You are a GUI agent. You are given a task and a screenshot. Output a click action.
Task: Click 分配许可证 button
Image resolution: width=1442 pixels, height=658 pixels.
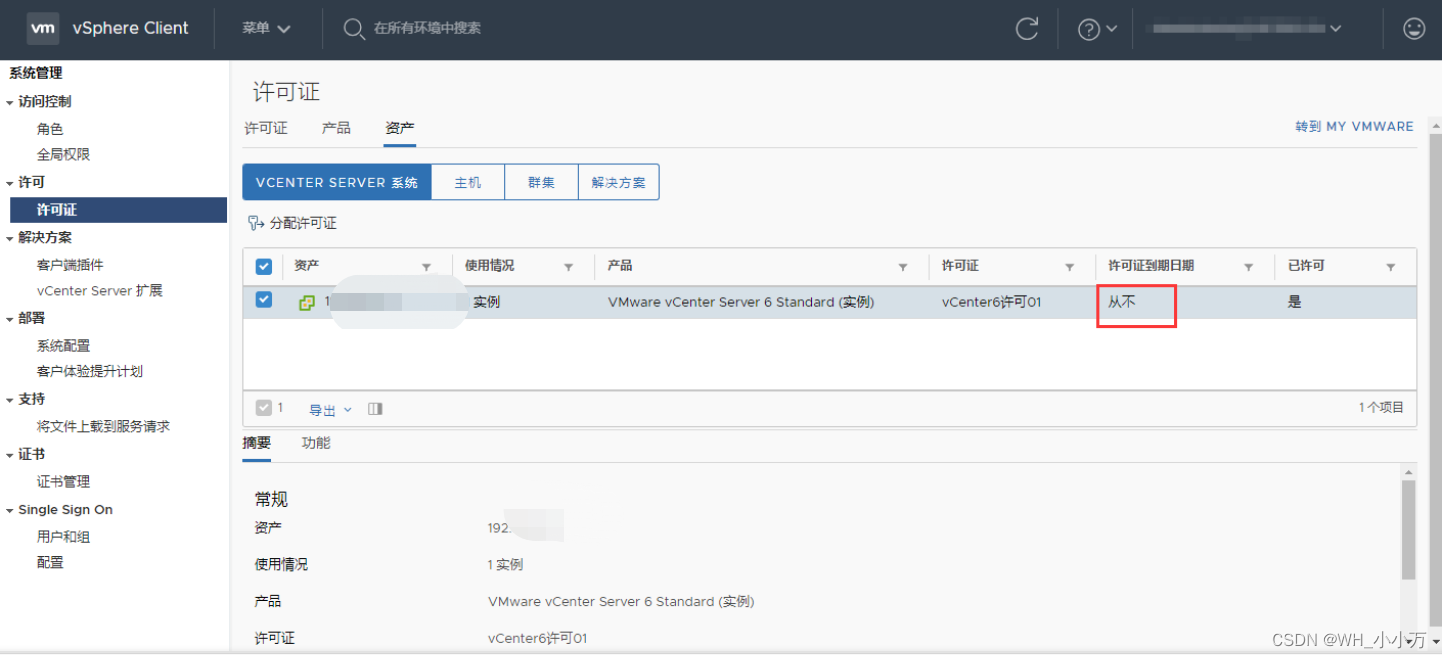click(292, 223)
